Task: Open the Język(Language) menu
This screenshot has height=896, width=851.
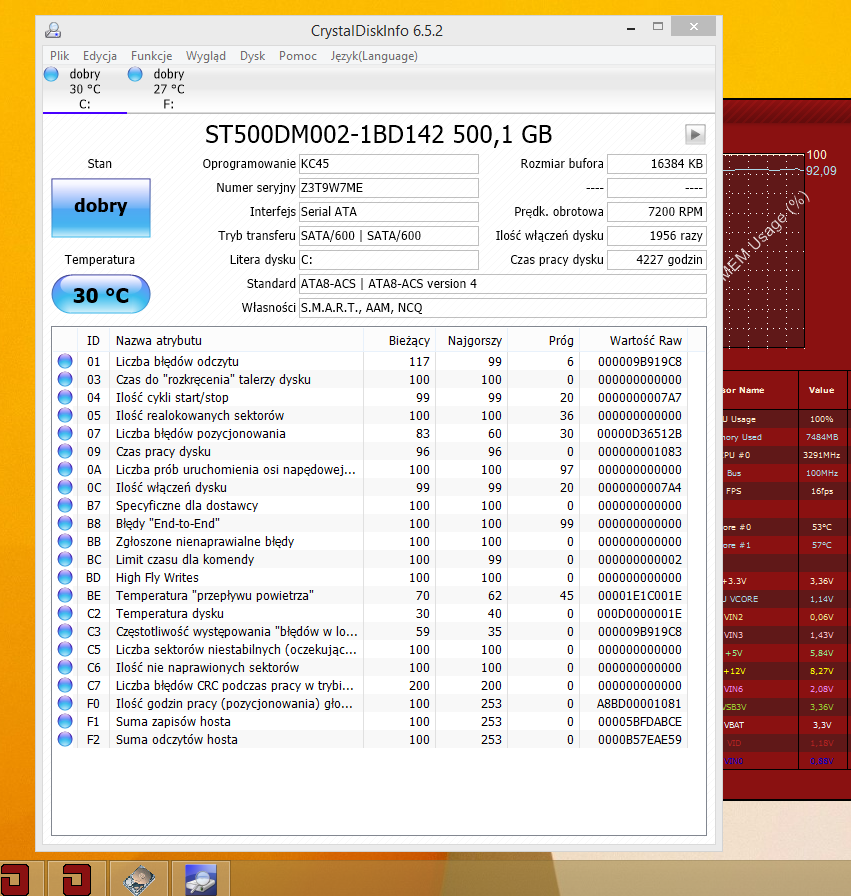Action: [x=374, y=56]
